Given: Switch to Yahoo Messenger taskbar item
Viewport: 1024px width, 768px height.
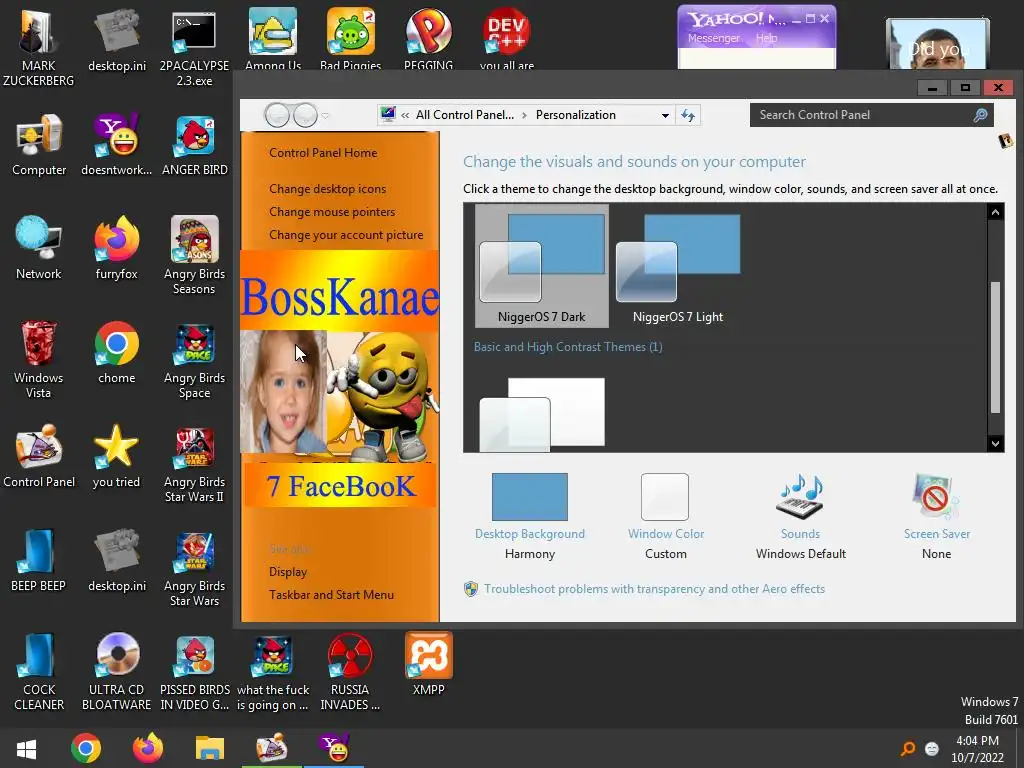Looking at the screenshot, I should click(334, 748).
